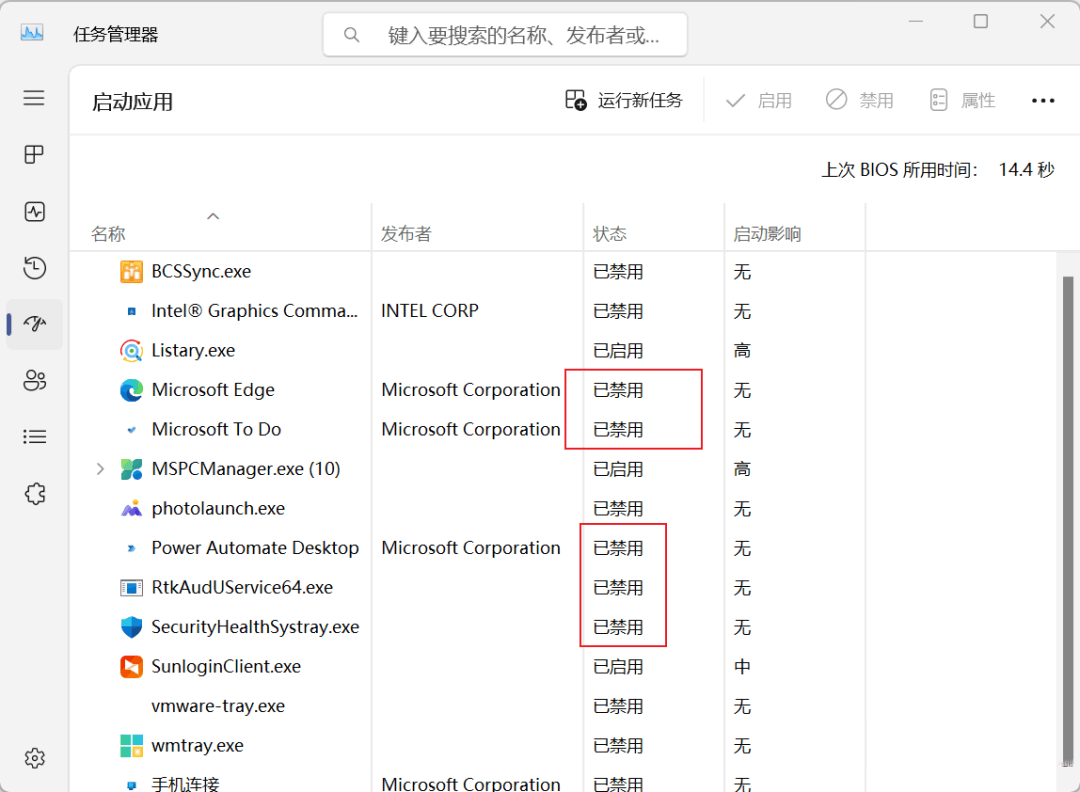Click the search magnifier icon
Screen dimensions: 1080x792
point(351,34)
